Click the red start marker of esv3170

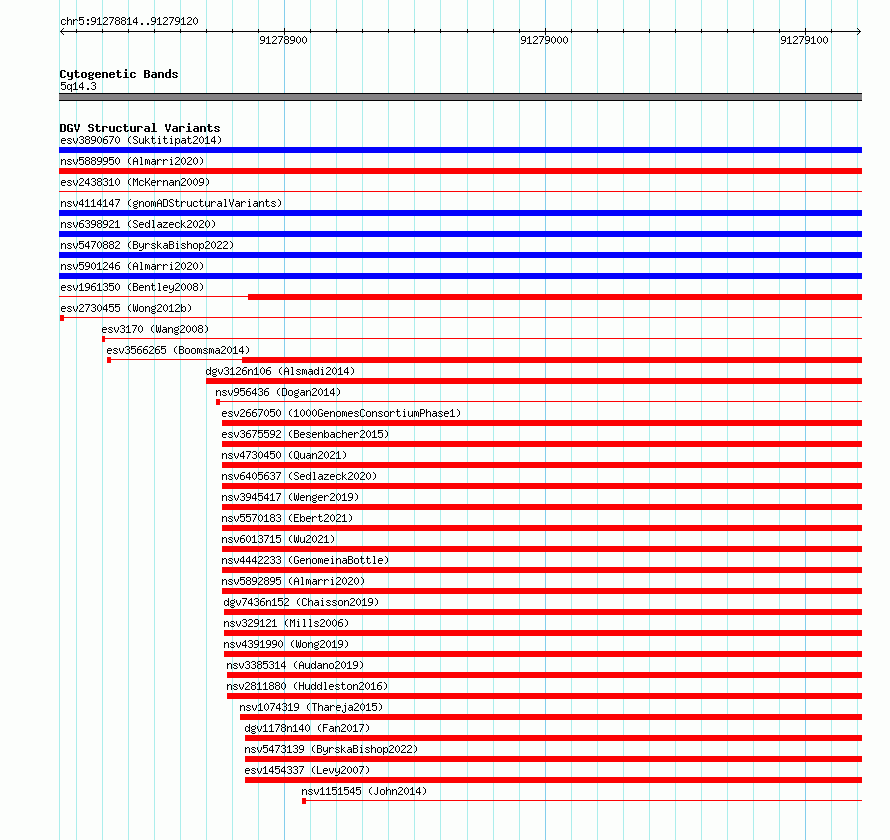point(103,339)
